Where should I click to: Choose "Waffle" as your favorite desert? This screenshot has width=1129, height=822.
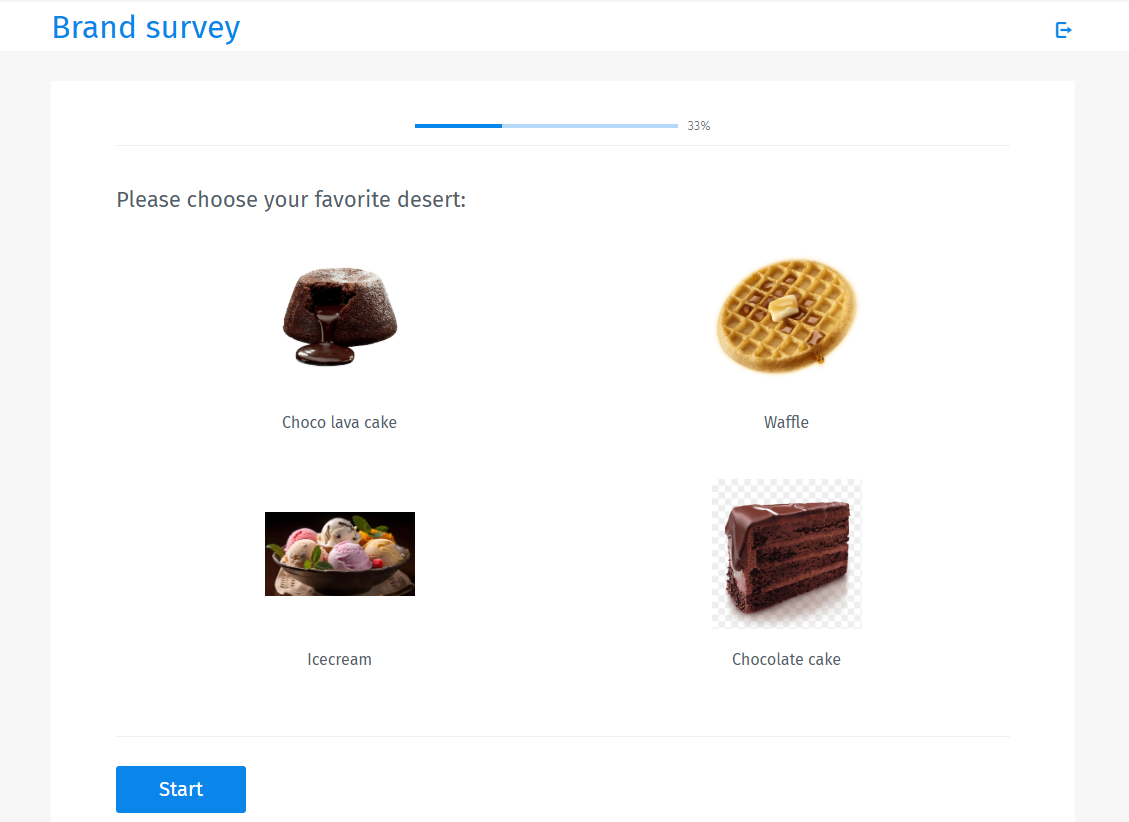pos(786,316)
